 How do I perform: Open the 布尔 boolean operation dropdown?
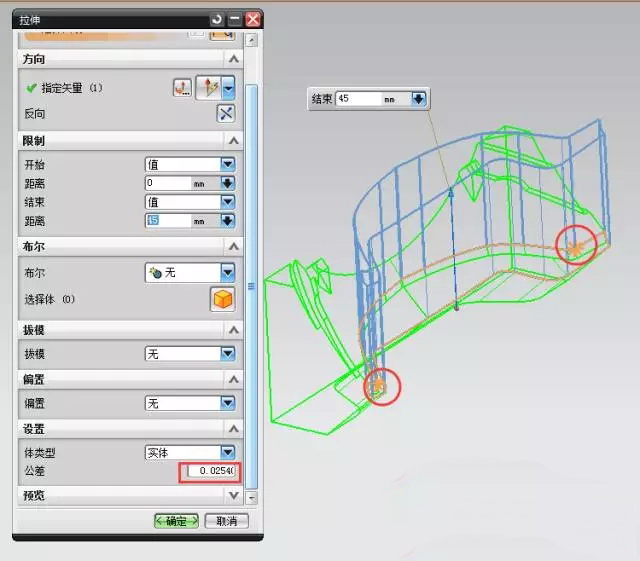[227, 272]
